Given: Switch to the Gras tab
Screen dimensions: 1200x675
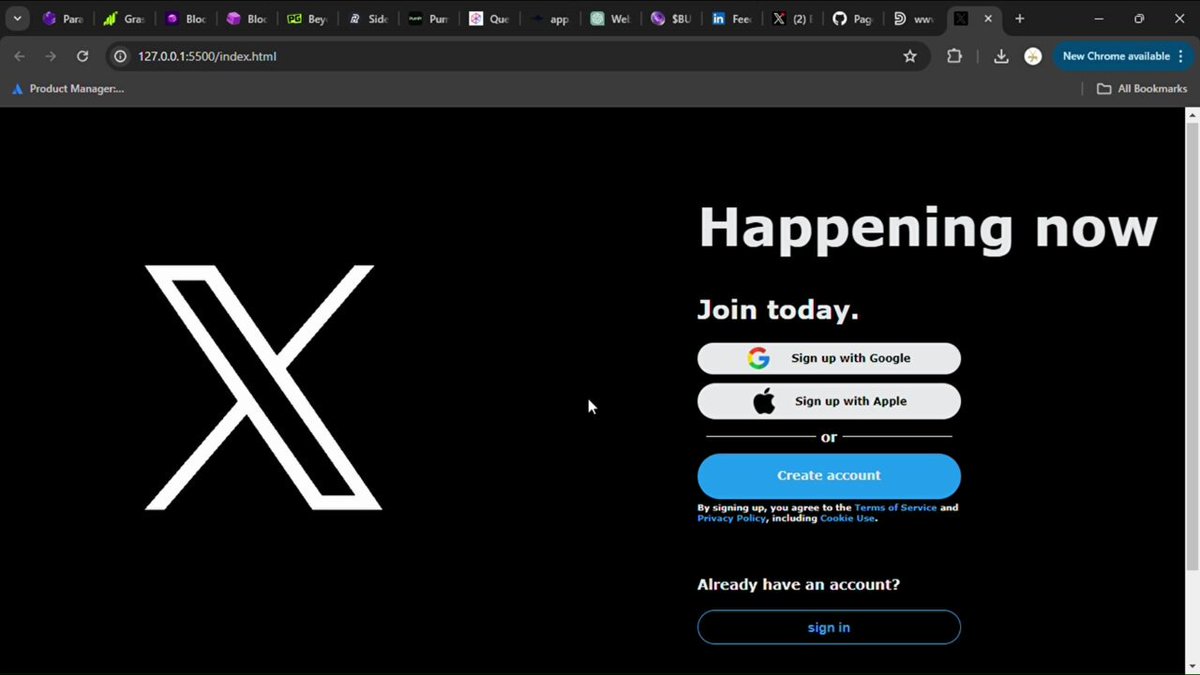Looking at the screenshot, I should click(x=124, y=18).
